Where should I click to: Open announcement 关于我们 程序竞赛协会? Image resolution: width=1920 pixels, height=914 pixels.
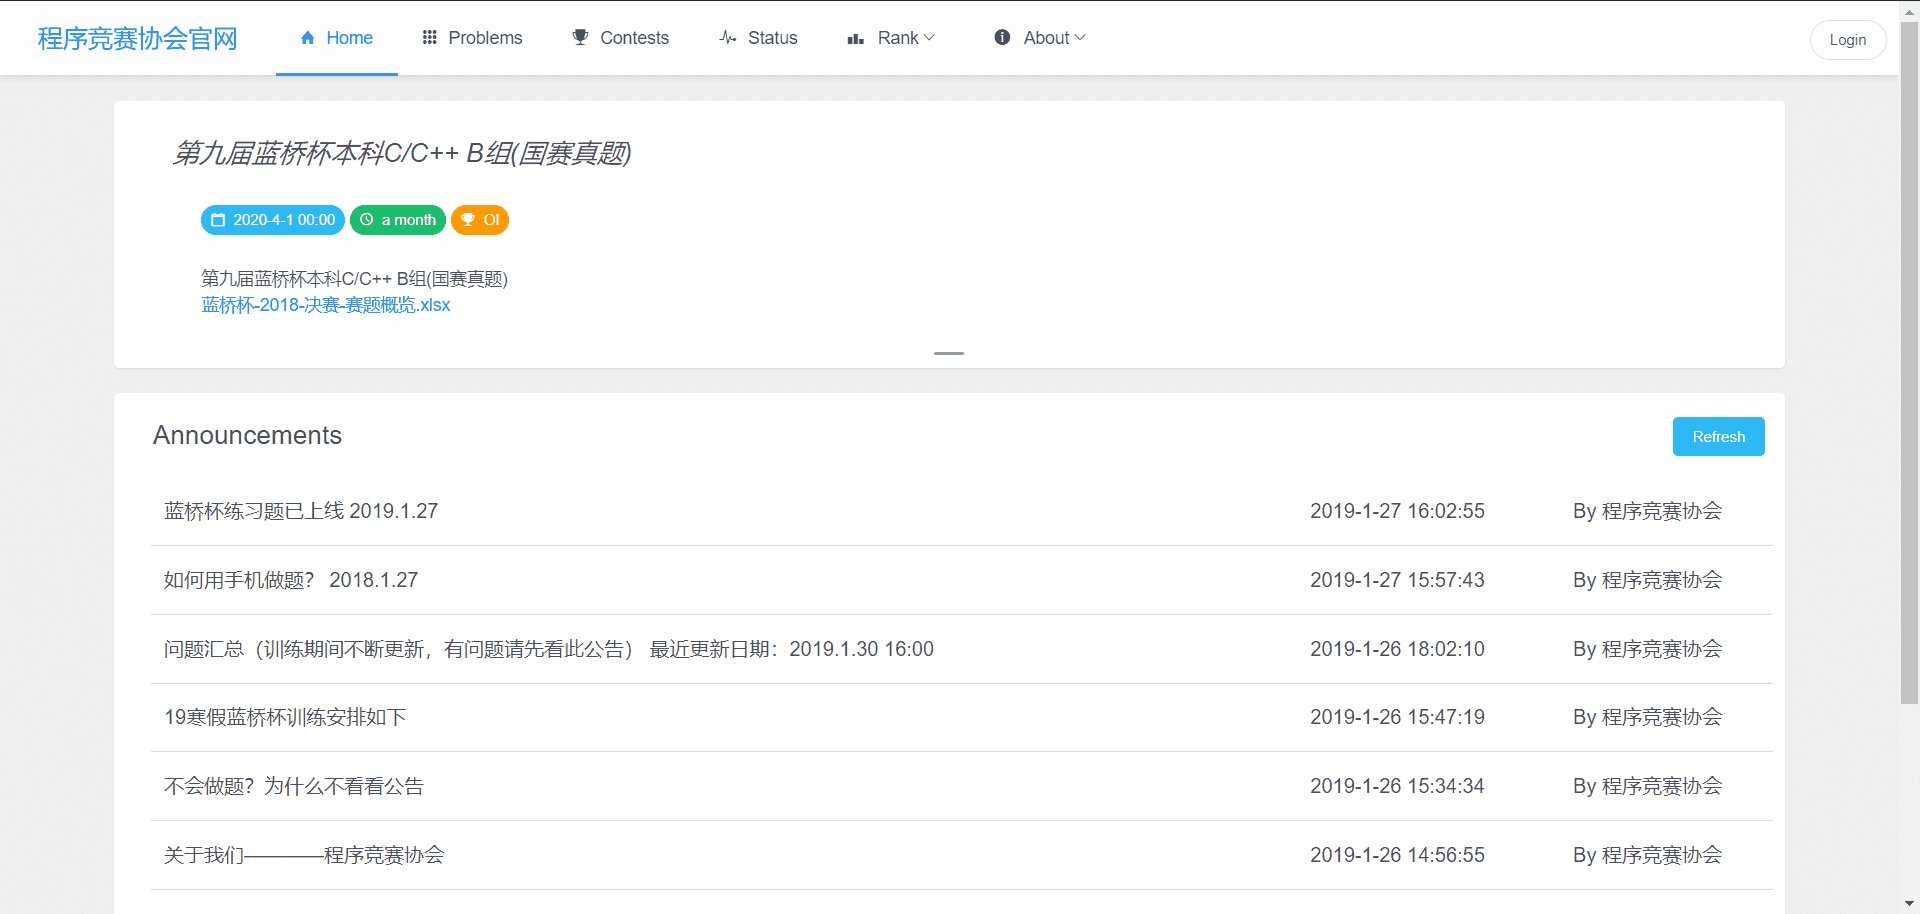point(304,855)
